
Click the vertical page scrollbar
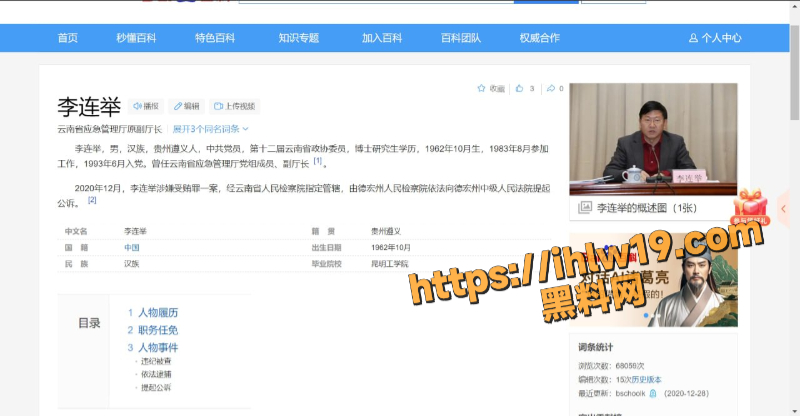(795, 71)
